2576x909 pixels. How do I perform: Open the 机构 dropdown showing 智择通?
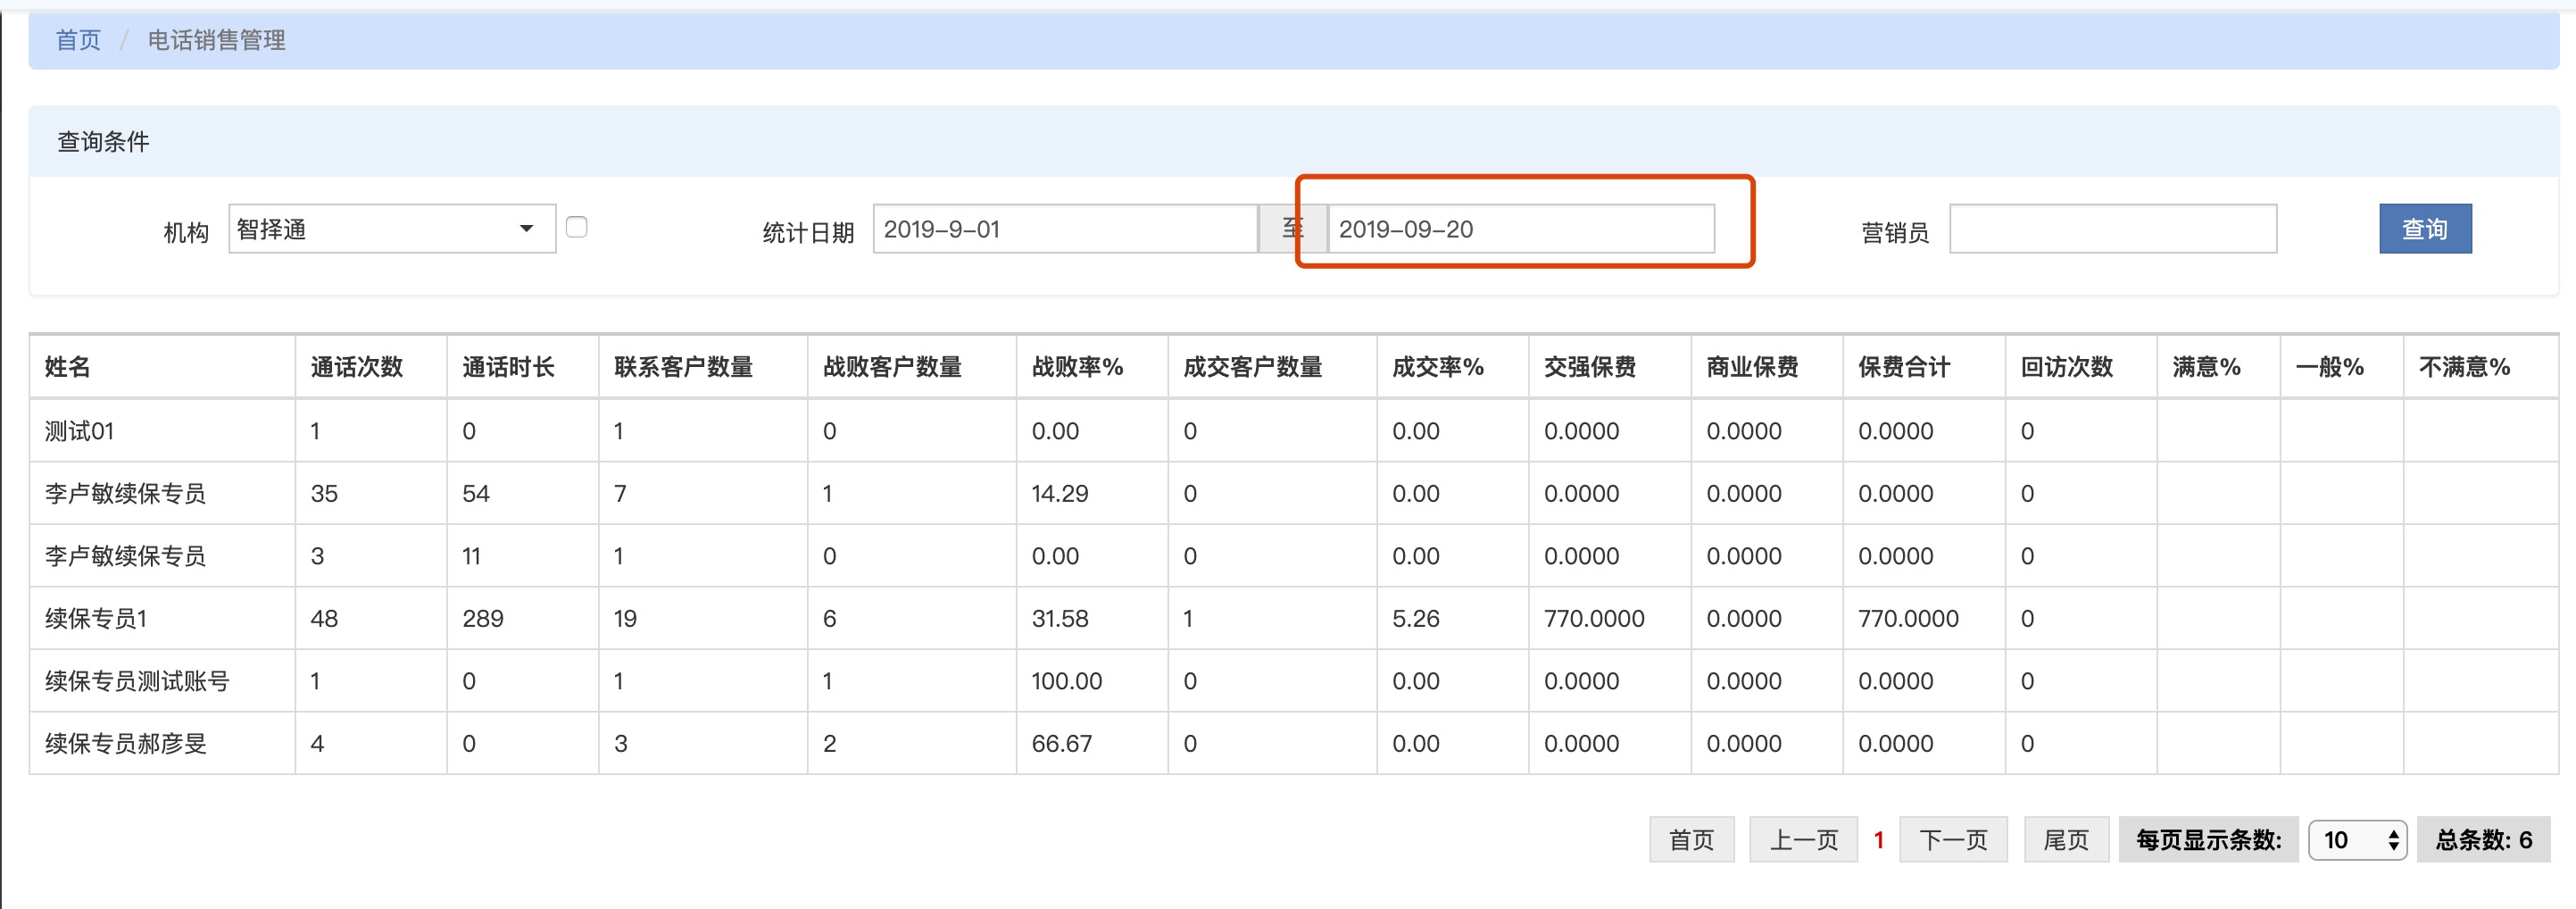tap(391, 229)
